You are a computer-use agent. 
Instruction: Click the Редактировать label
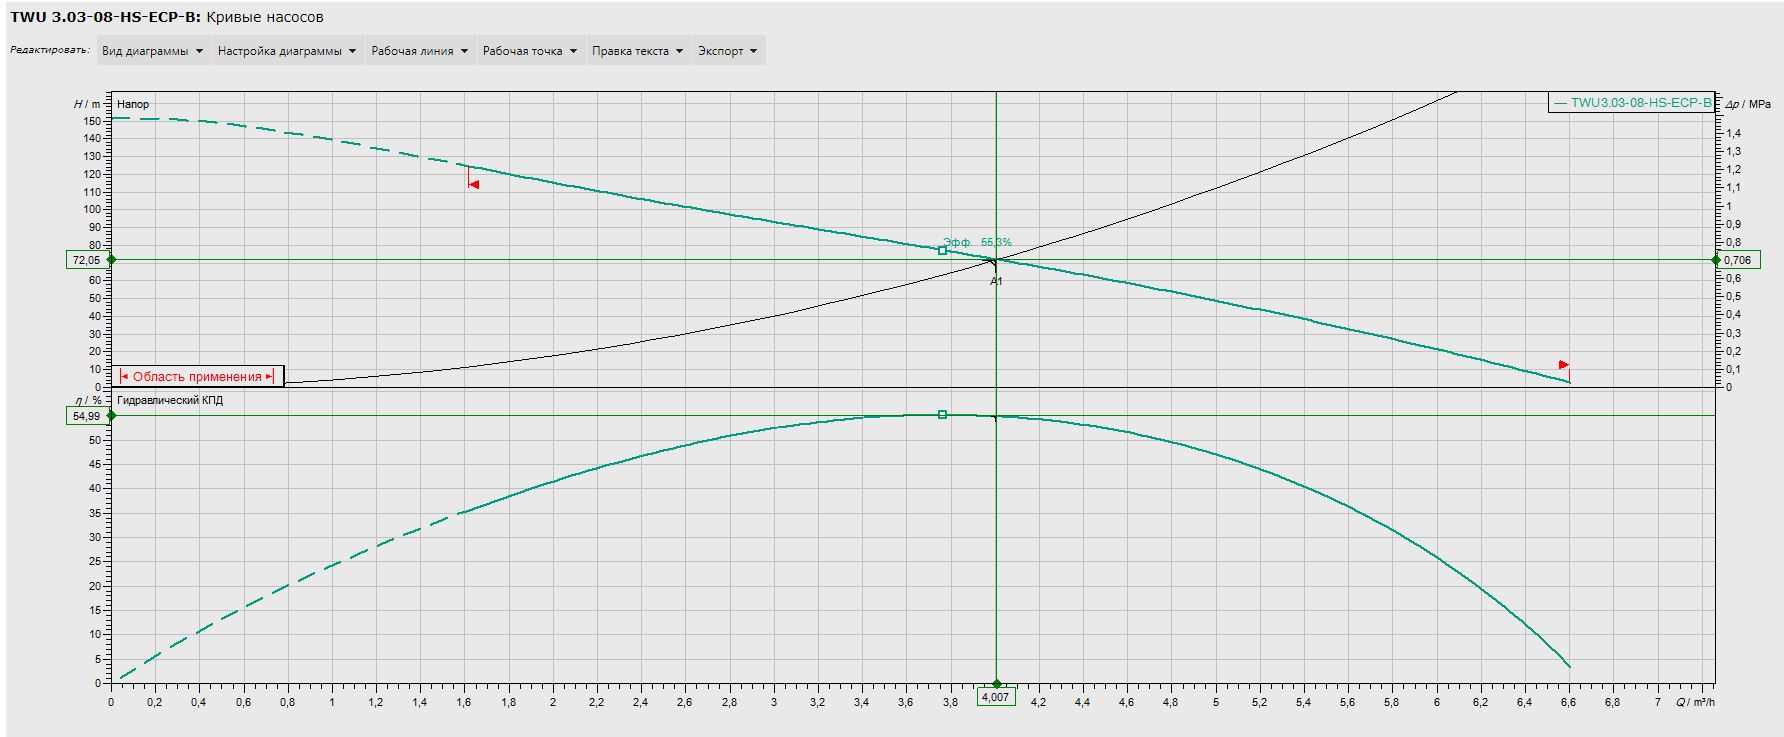click(50, 50)
